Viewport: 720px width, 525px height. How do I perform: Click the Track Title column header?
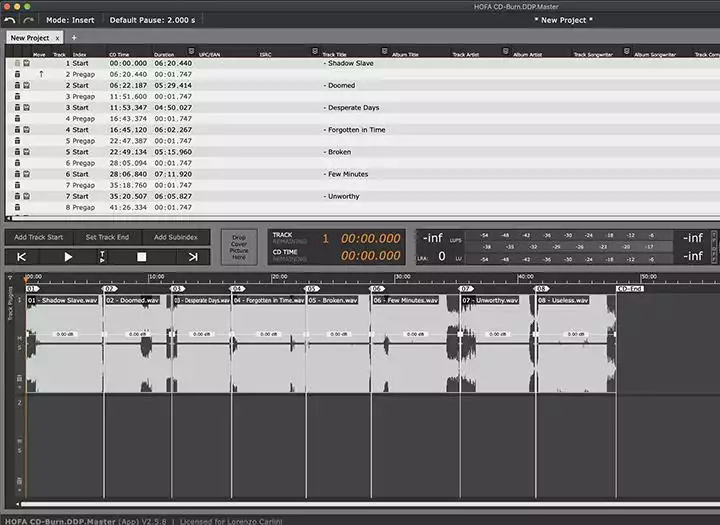click(x=334, y=54)
